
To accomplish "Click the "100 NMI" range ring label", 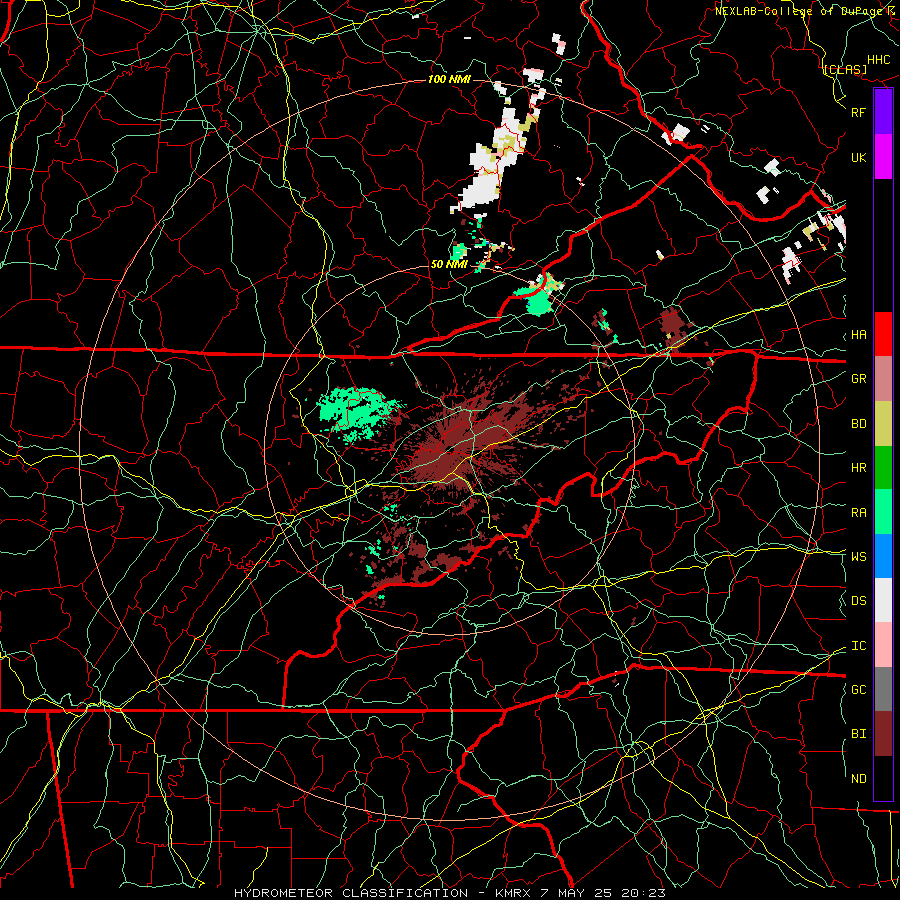I will point(449,79).
